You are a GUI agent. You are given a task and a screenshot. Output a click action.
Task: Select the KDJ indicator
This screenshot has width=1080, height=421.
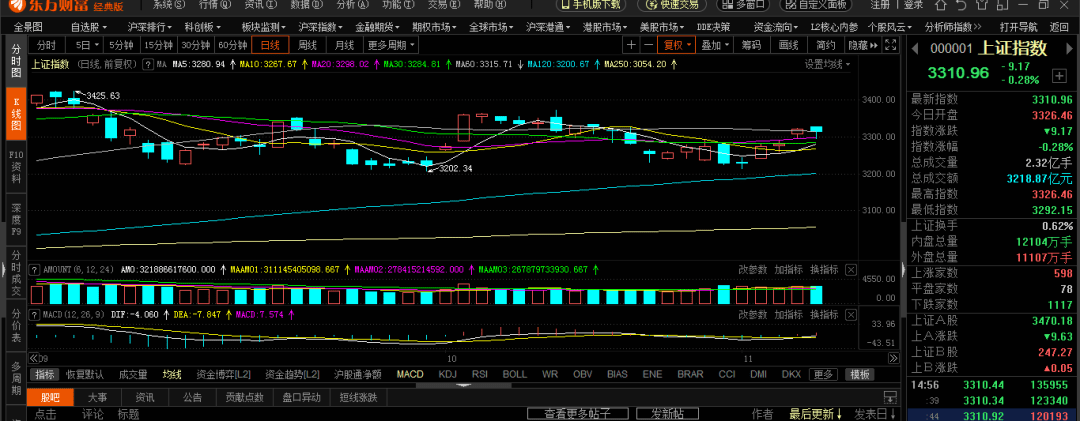pyautogui.click(x=447, y=374)
